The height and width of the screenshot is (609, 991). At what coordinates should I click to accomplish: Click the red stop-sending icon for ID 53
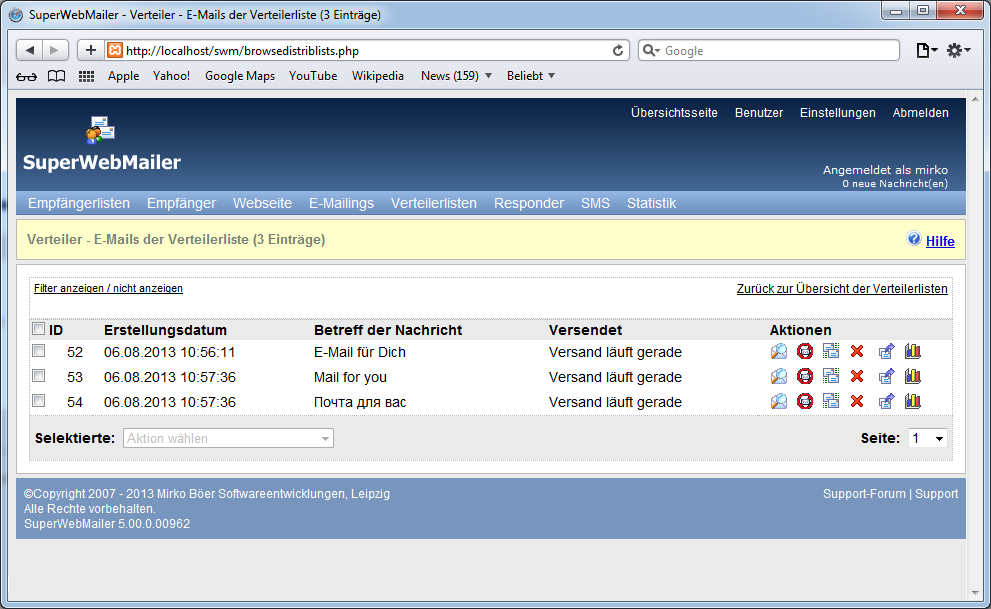805,377
